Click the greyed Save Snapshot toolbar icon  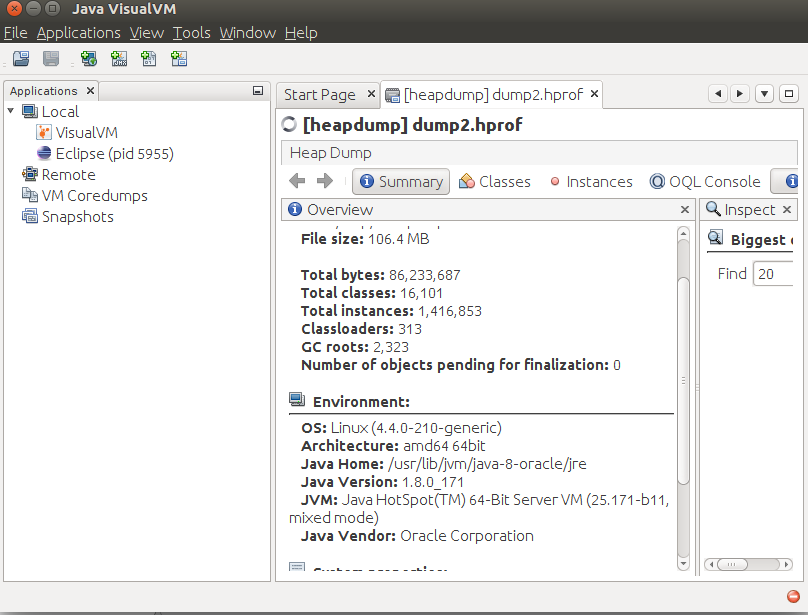coord(51,59)
